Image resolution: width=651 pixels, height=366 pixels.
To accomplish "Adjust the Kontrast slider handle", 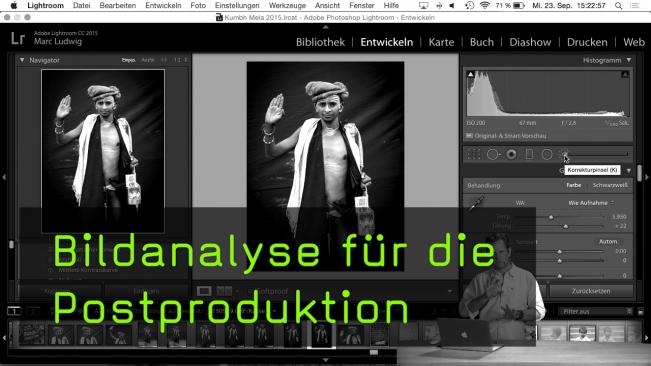I will (x=559, y=261).
